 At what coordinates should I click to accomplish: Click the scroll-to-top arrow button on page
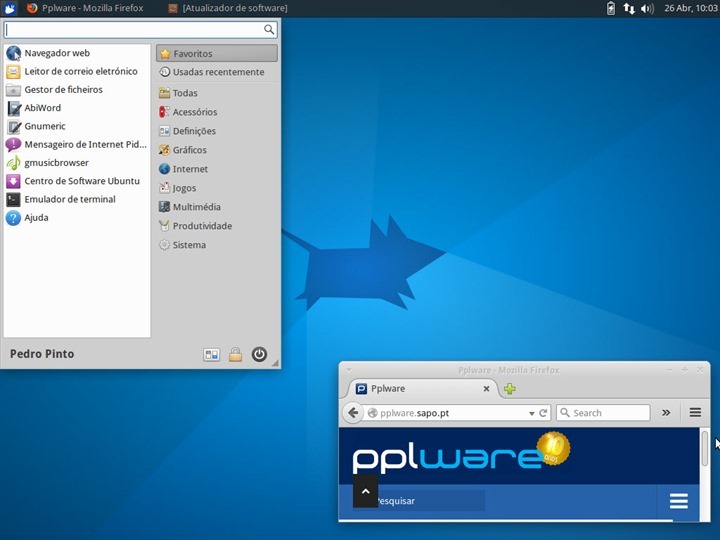click(x=366, y=491)
